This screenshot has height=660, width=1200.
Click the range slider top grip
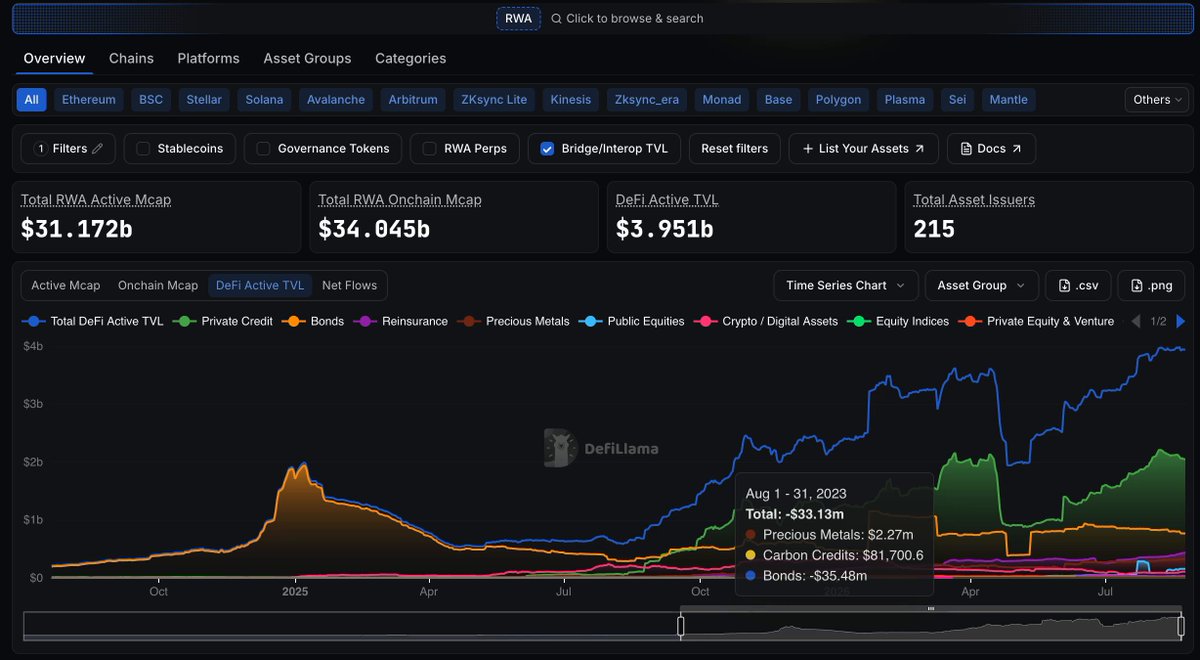[930, 608]
